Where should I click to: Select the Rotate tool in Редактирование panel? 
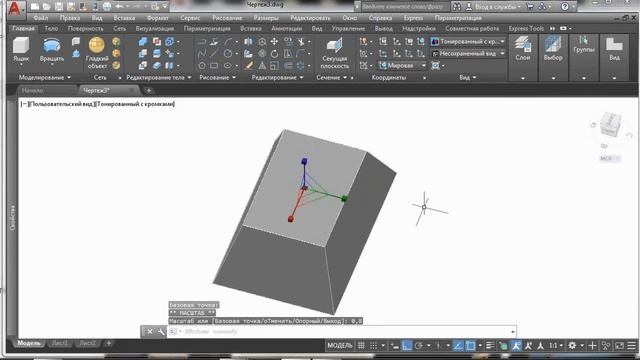pos(274,53)
